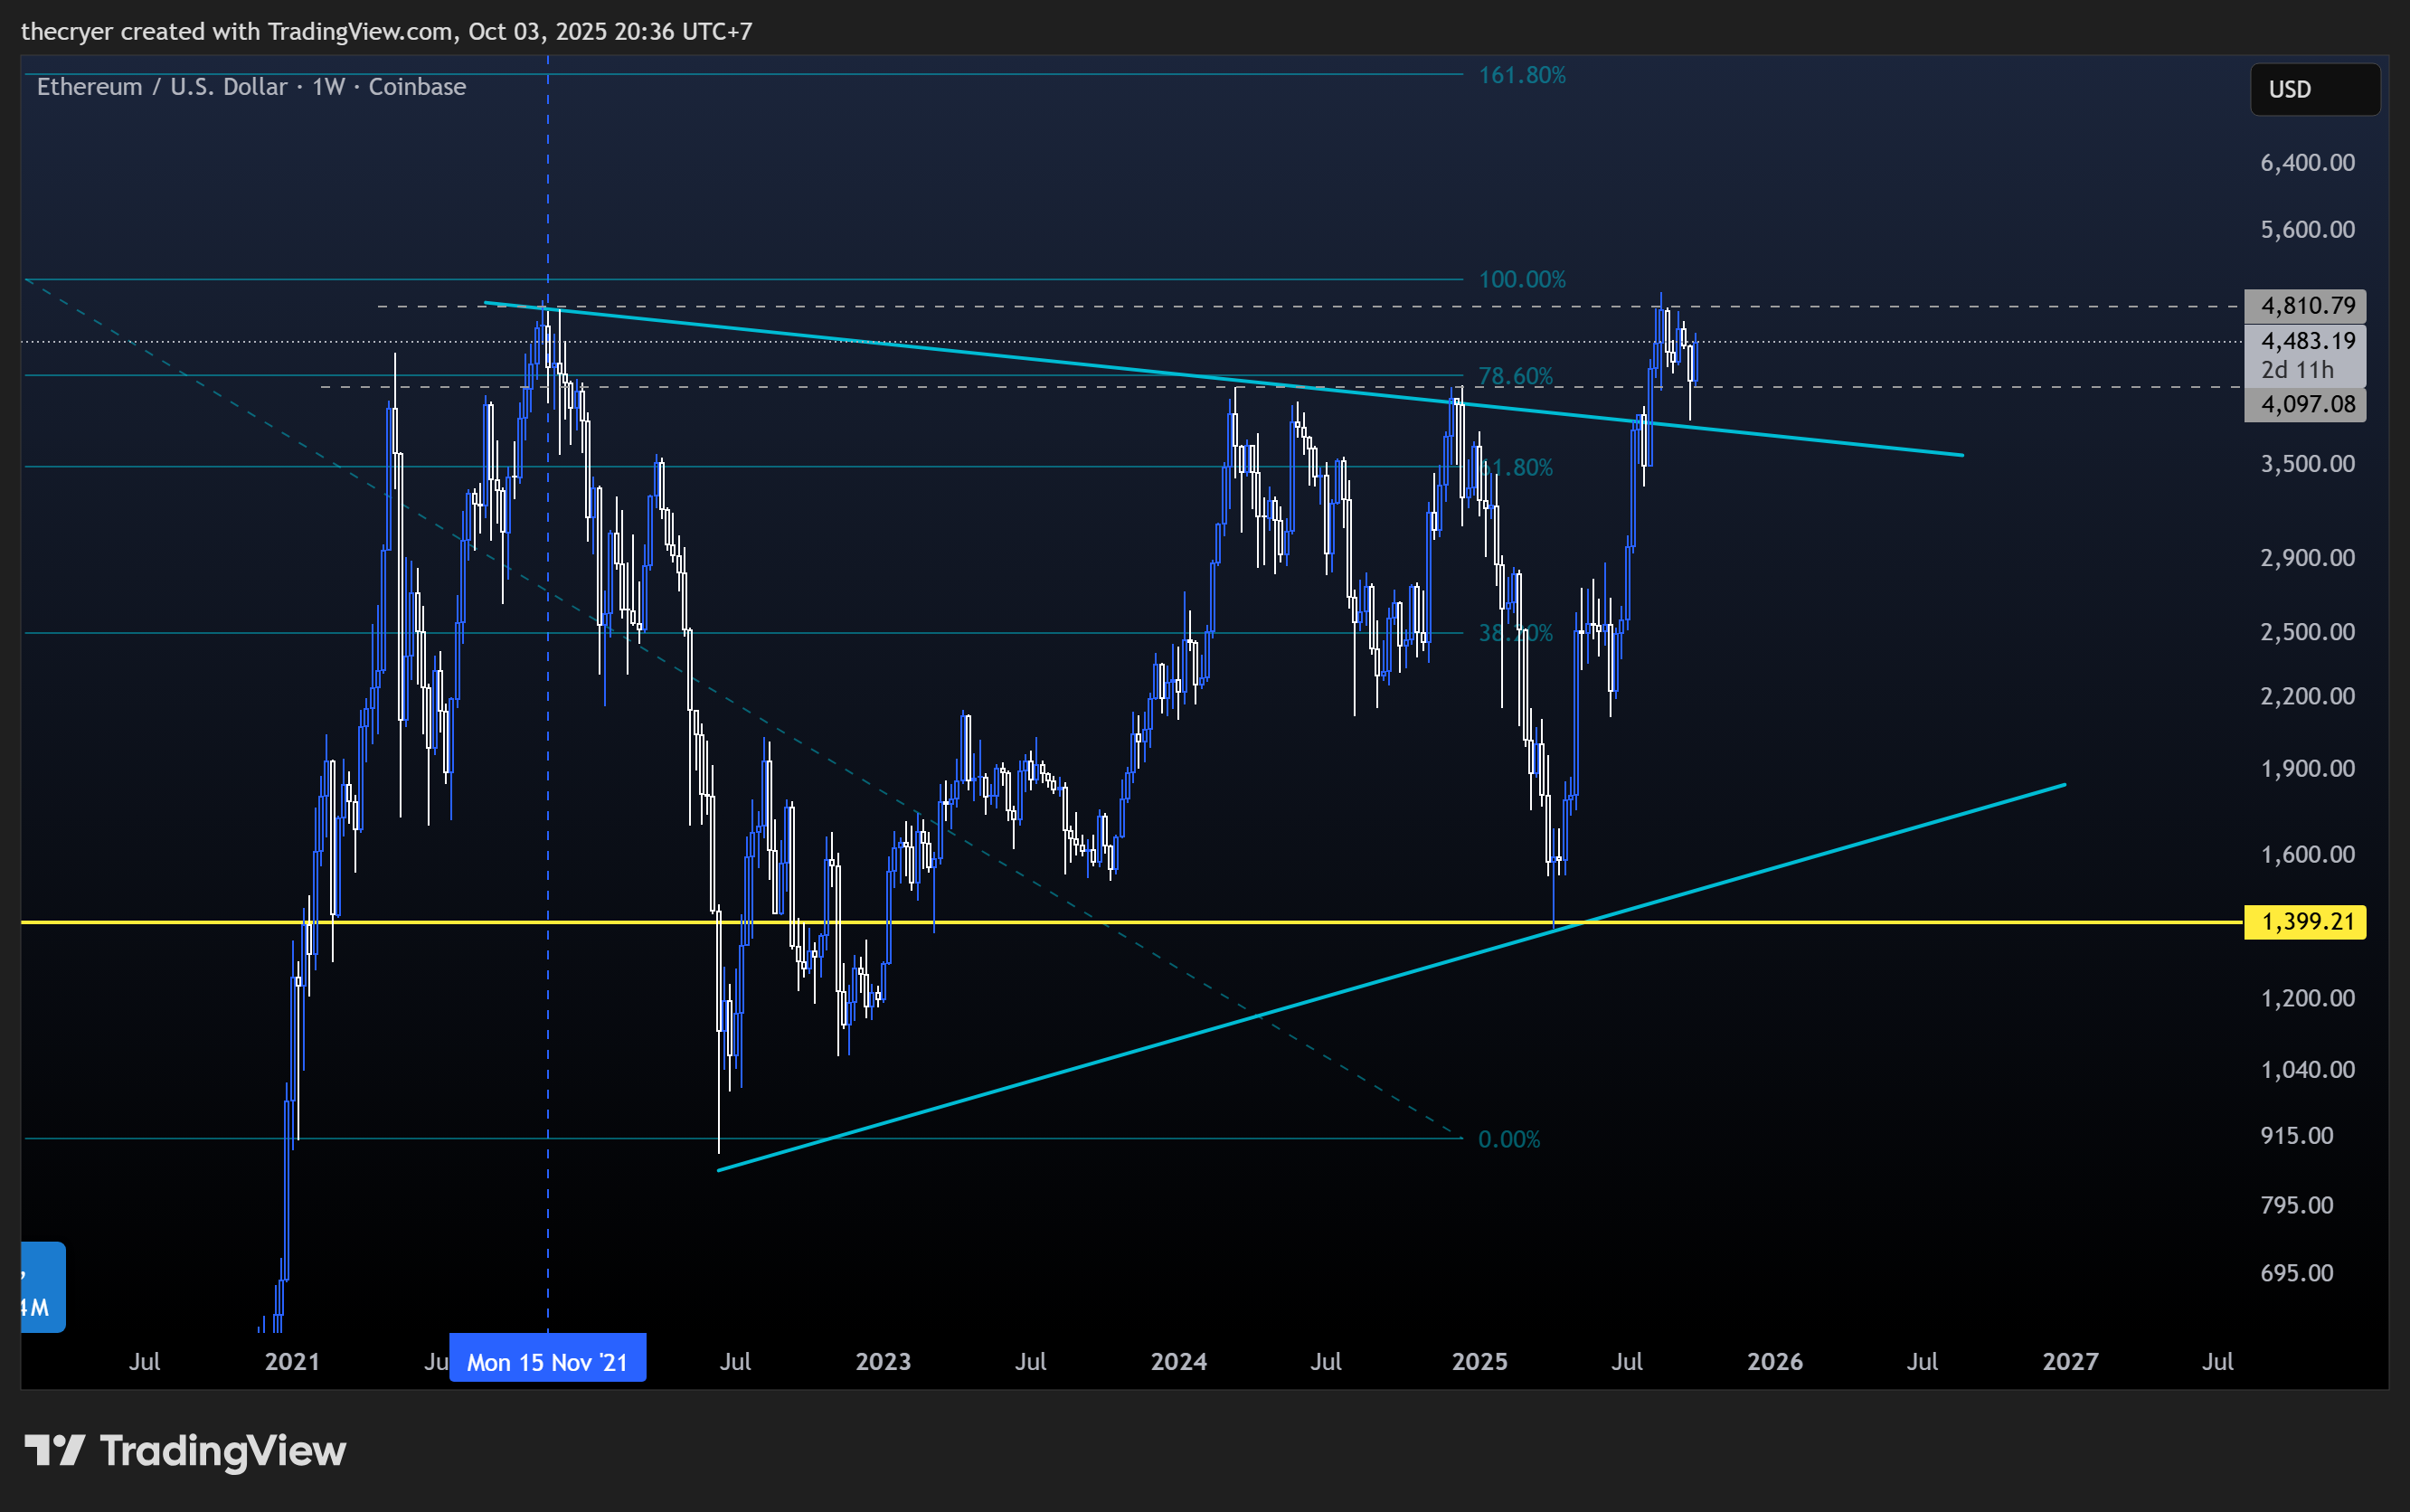The height and width of the screenshot is (1512, 2410).
Task: Click the 2027 label on time axis
Action: [x=2070, y=1361]
